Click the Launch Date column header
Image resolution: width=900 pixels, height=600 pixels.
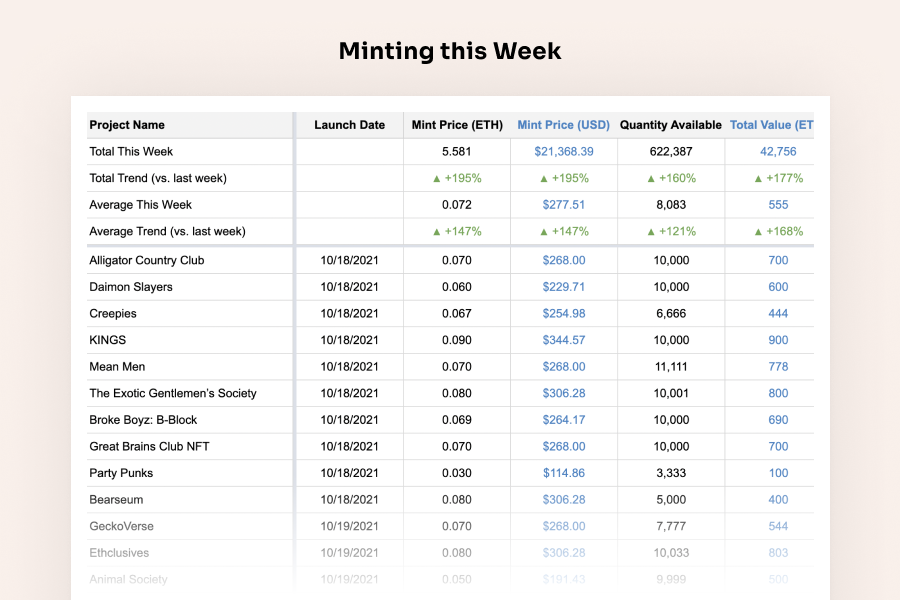[x=349, y=125]
